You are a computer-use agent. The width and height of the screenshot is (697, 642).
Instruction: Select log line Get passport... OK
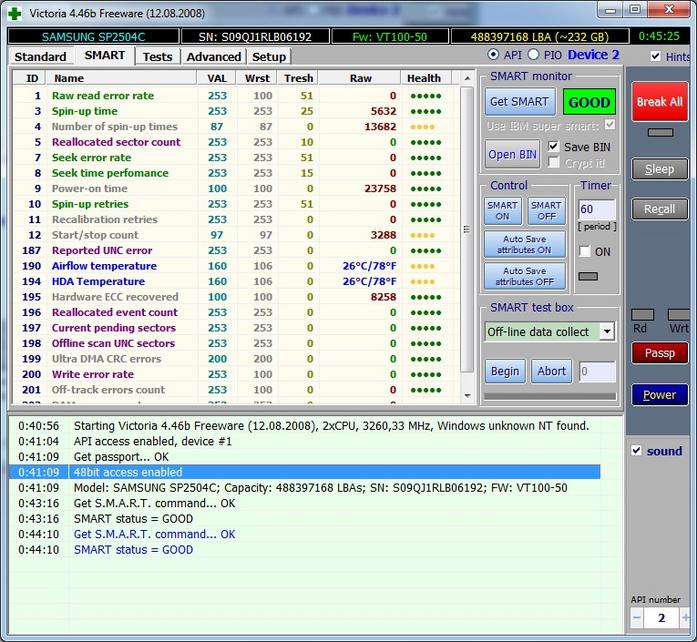click(305, 457)
